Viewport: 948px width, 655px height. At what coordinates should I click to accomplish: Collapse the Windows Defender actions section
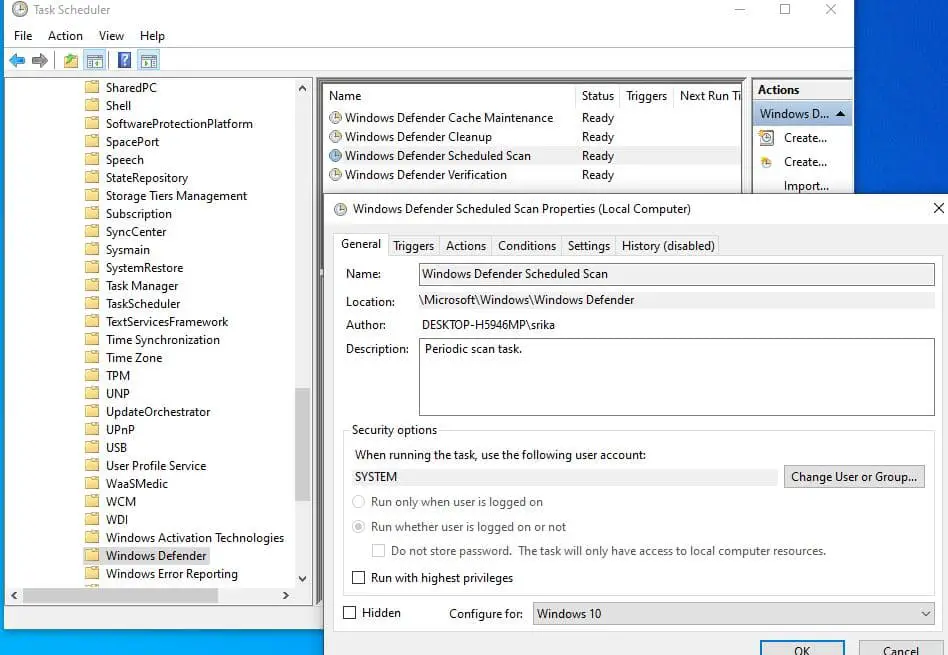pyautogui.click(x=840, y=114)
